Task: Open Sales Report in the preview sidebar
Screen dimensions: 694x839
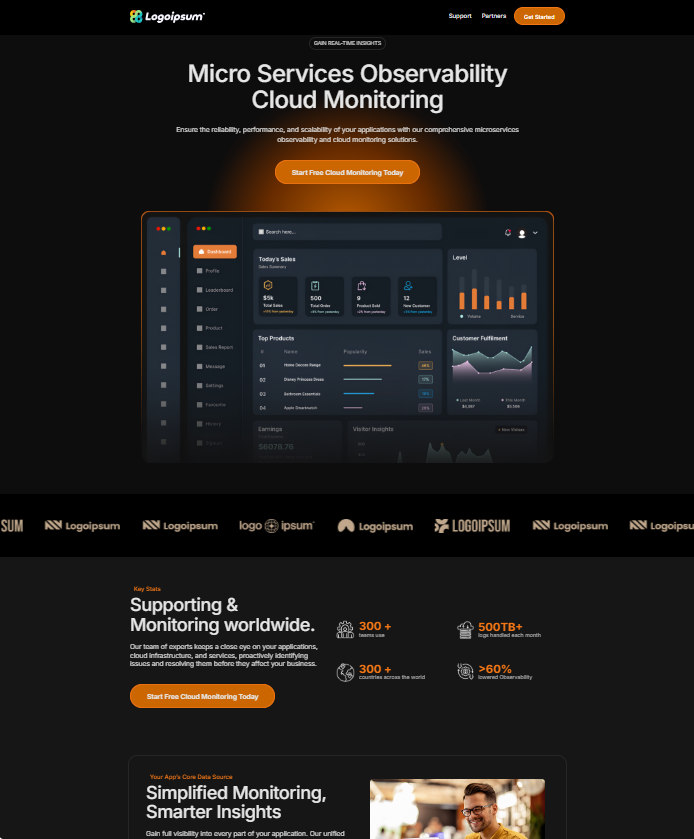Action: (x=215, y=347)
